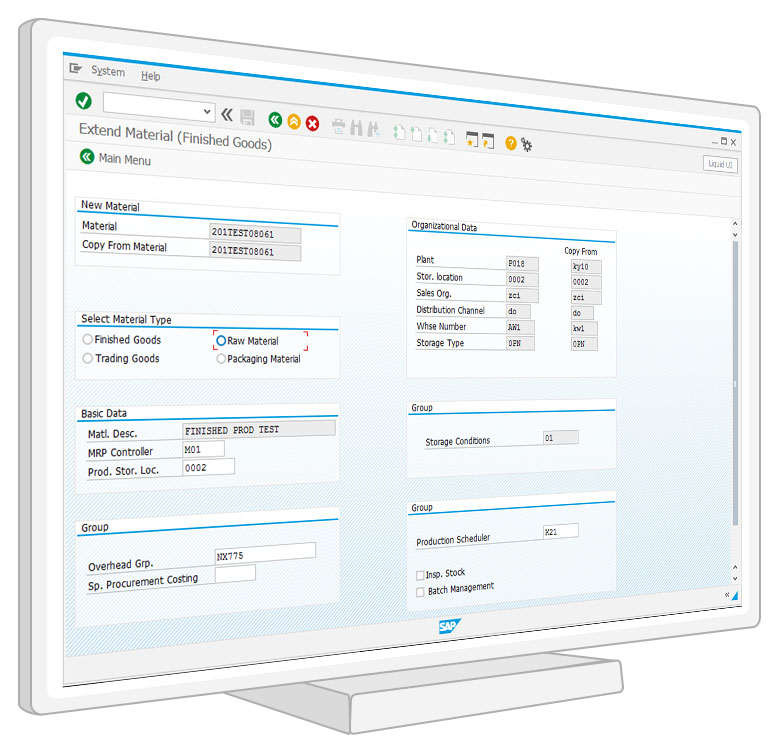This screenshot has height=748, width=773.
Task: Click the Print icon in toolbar
Action: [338, 126]
